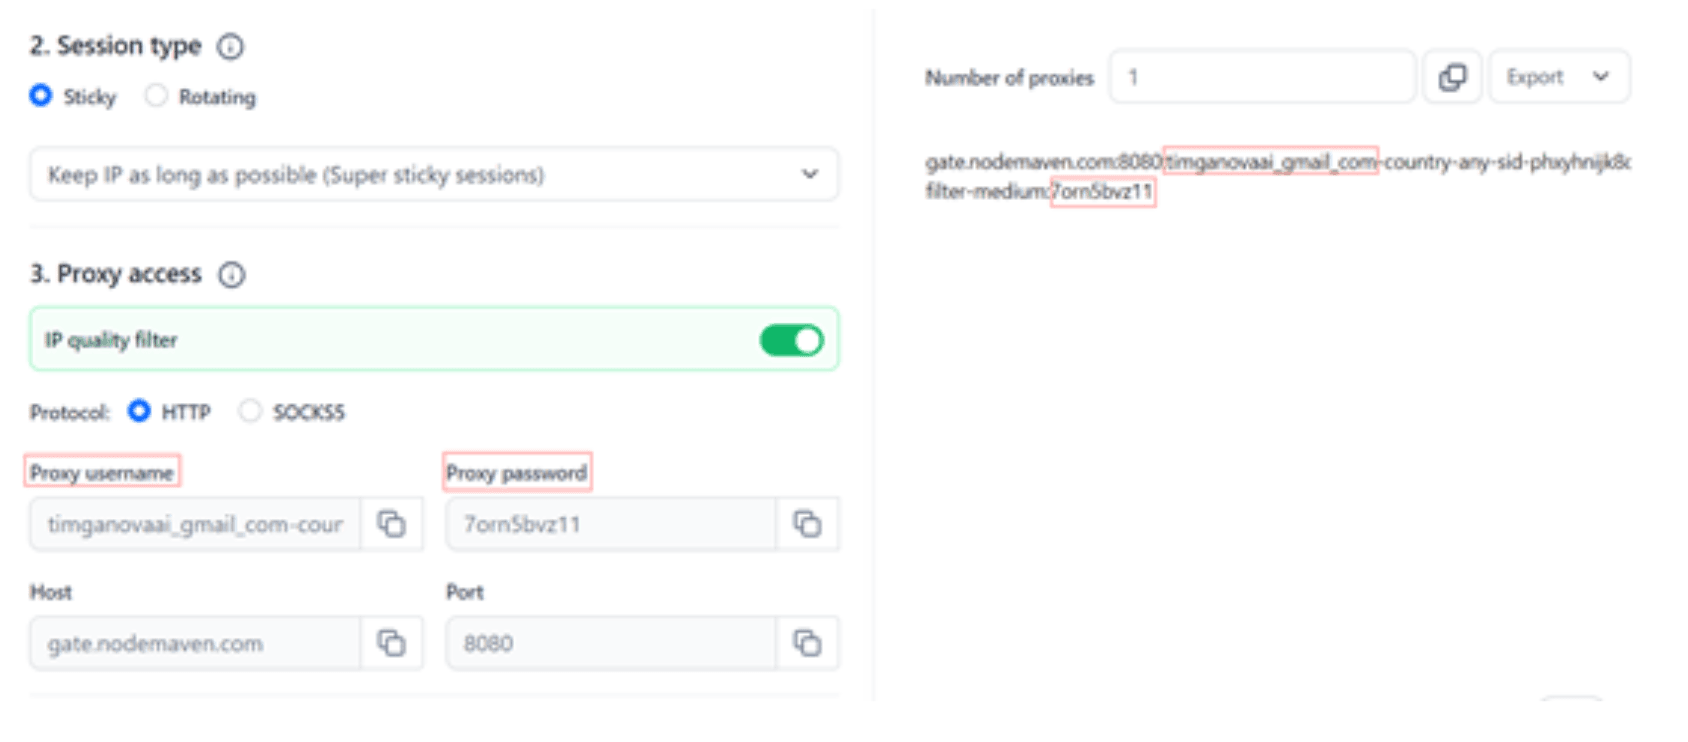Screen dimensions: 1688x742
Task: Choose the SOCKS5 protocol option
Action: tap(250, 411)
